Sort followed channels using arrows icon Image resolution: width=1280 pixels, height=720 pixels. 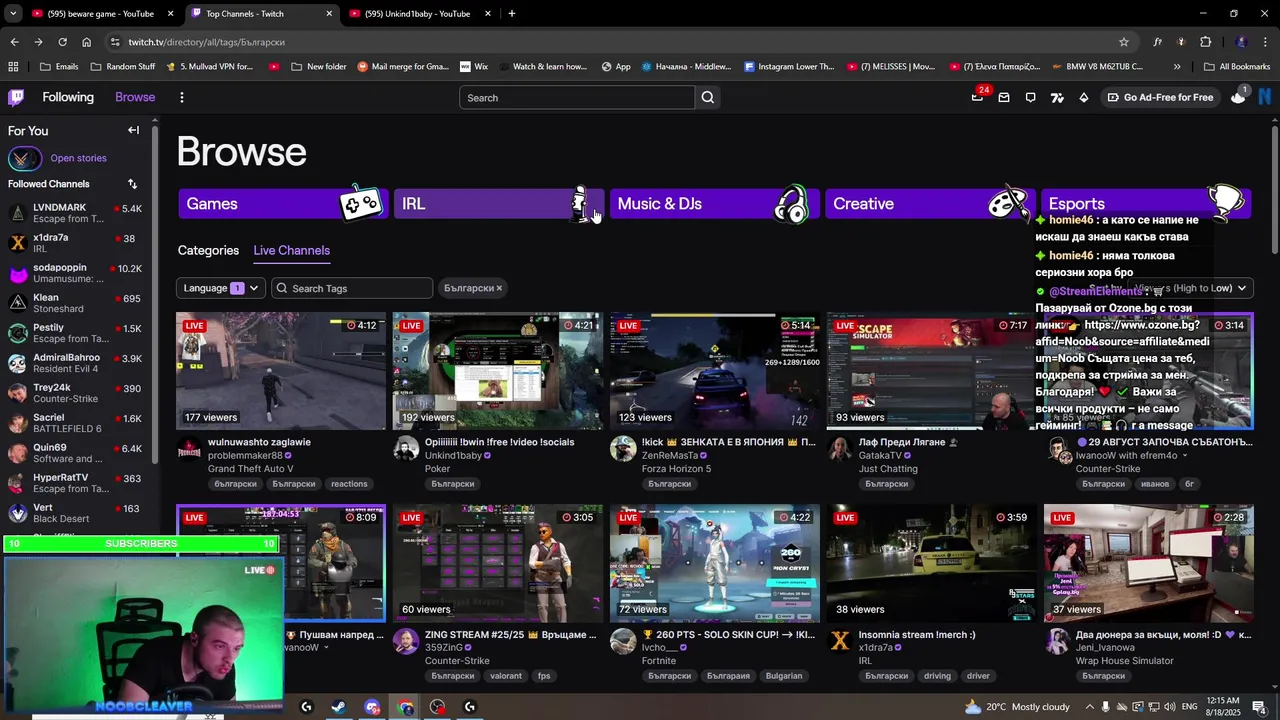click(132, 184)
